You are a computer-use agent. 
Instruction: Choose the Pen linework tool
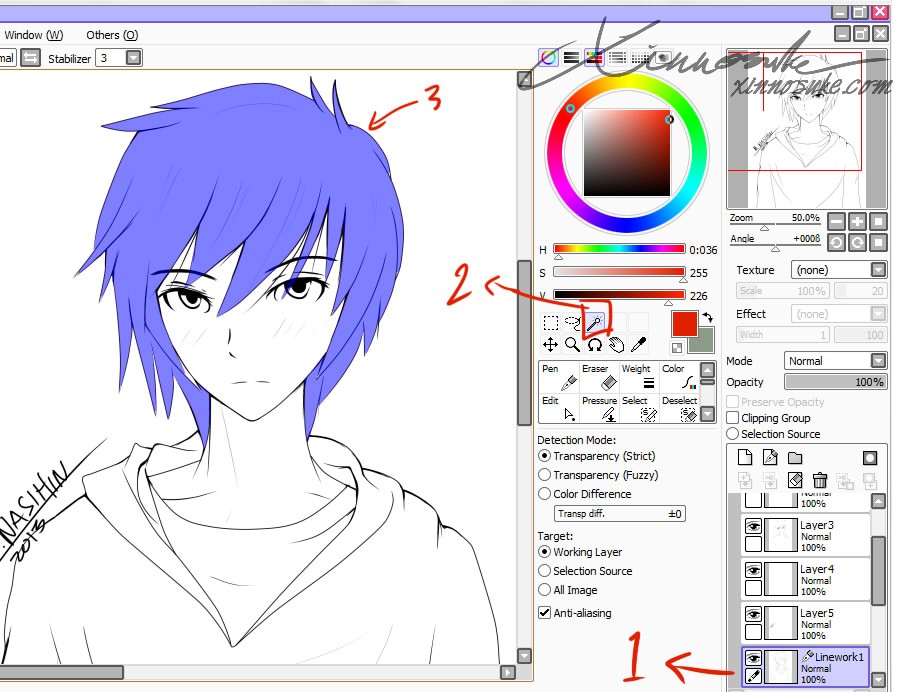pos(559,377)
